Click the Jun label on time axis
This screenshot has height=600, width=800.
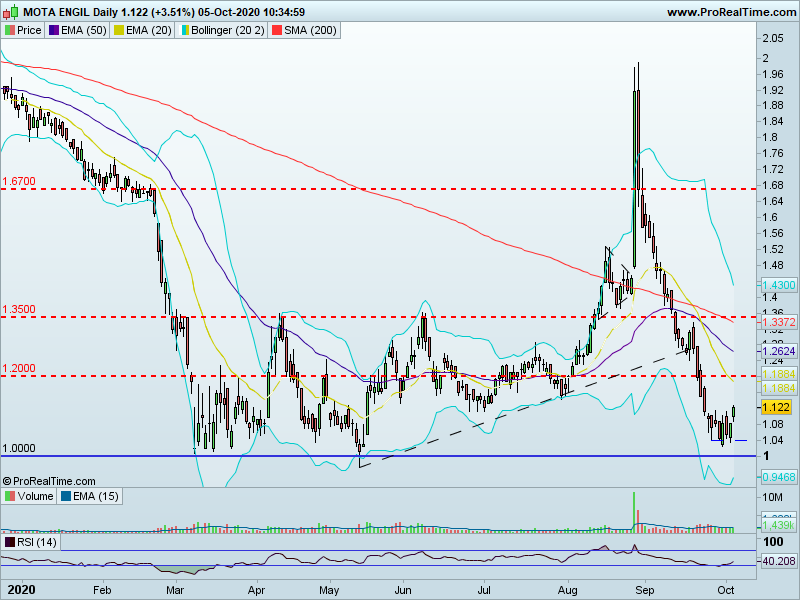click(x=403, y=590)
